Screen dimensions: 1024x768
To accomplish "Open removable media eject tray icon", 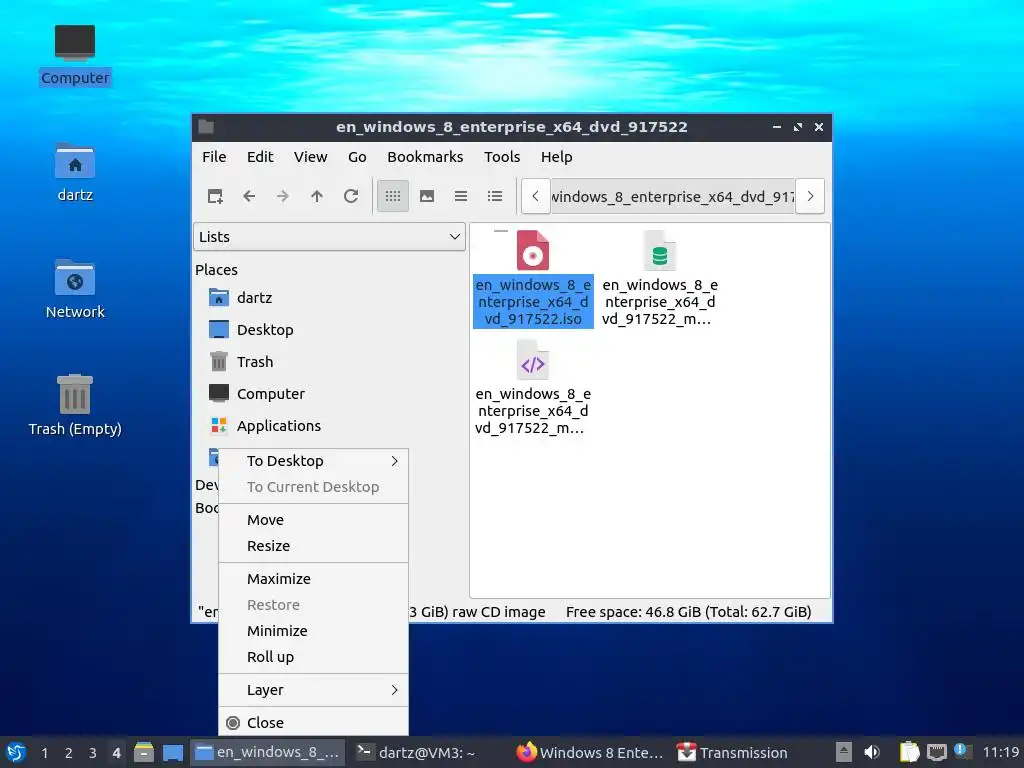I will click(x=844, y=752).
